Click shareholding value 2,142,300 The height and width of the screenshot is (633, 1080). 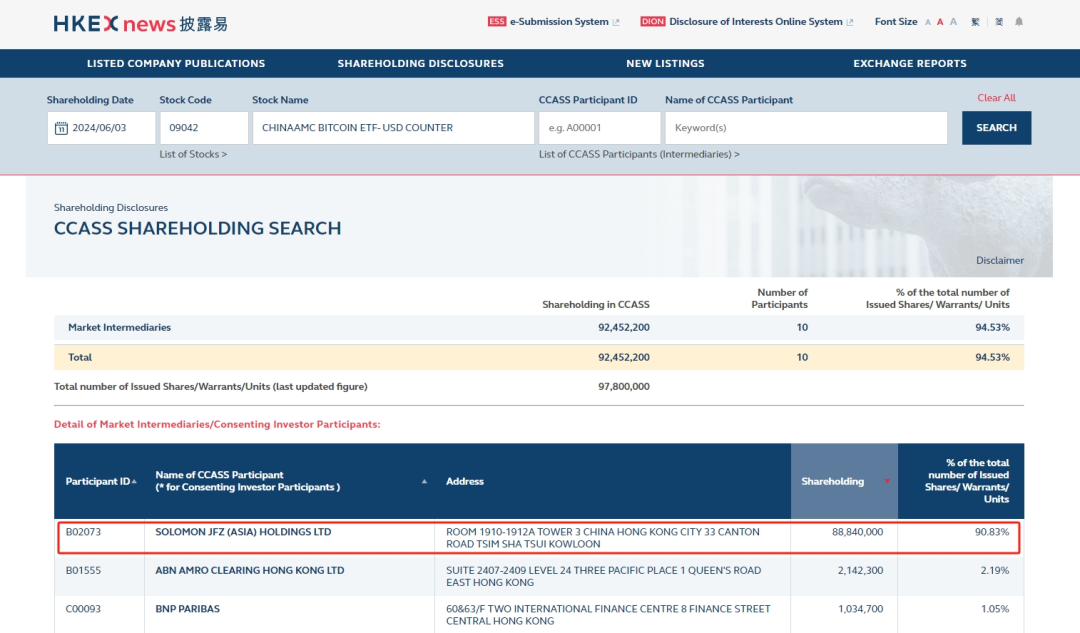[x=860, y=570]
